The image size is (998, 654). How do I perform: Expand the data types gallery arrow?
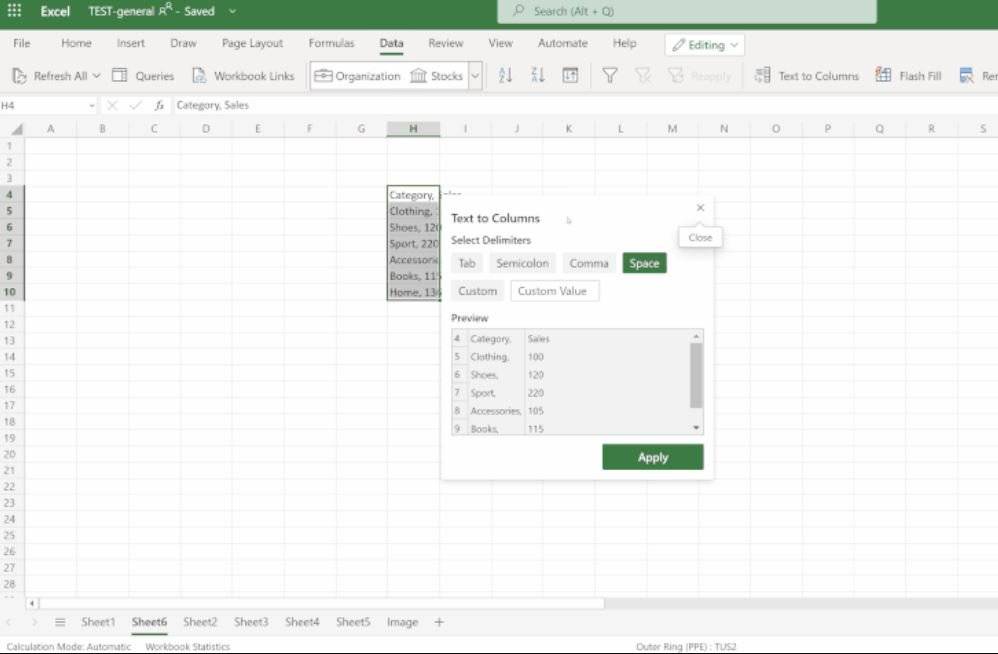click(x=475, y=76)
